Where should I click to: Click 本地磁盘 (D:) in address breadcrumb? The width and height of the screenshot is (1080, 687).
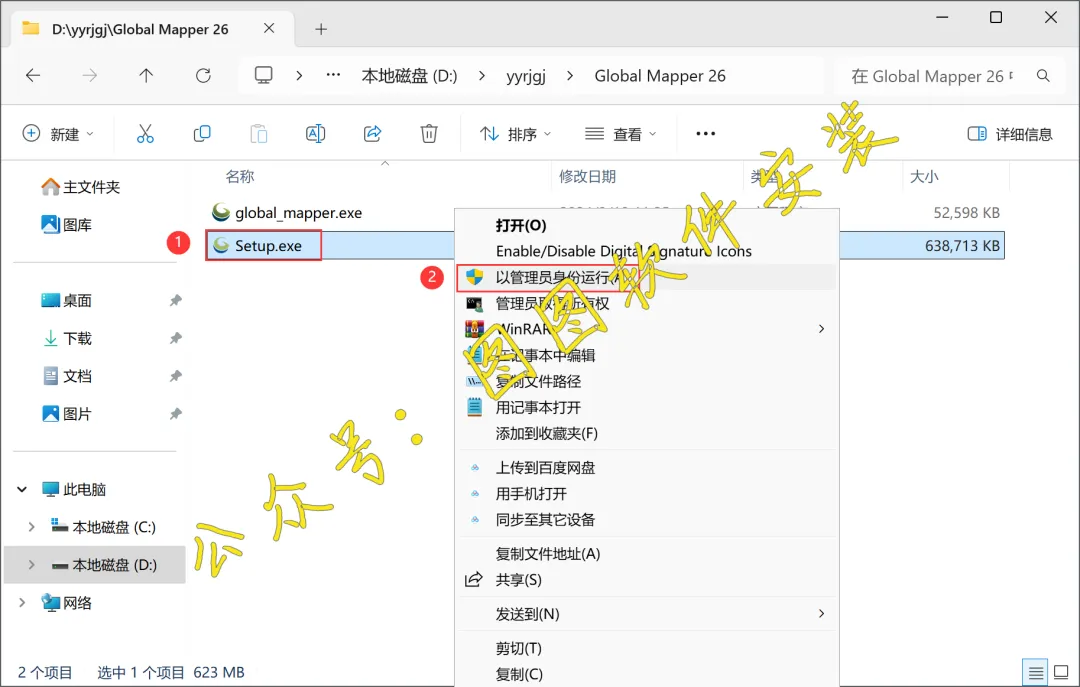(409, 76)
